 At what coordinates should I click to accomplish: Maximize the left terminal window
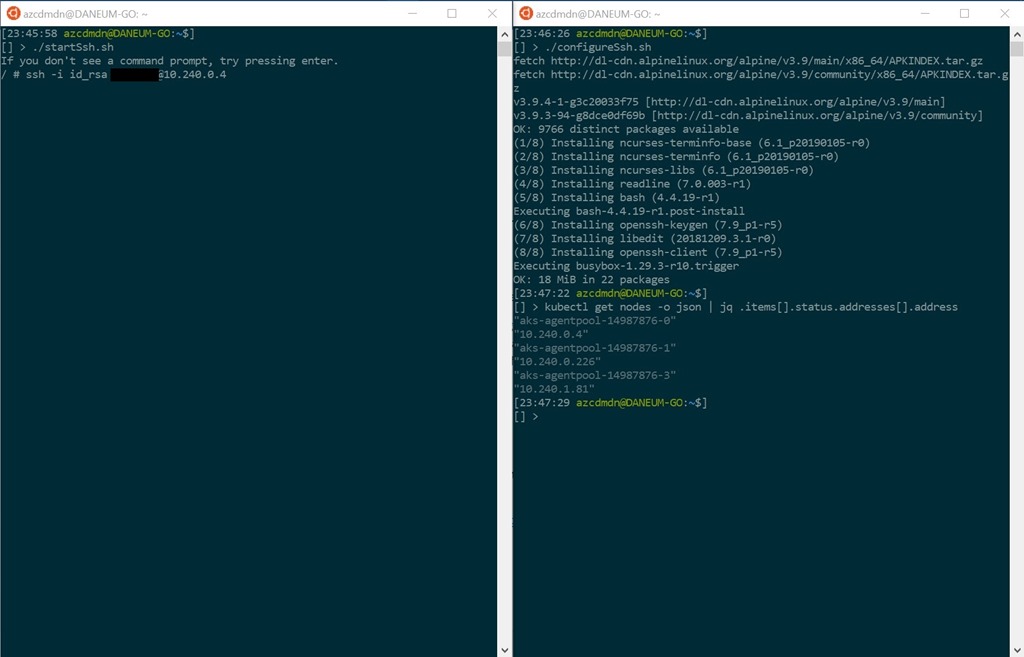coord(451,13)
